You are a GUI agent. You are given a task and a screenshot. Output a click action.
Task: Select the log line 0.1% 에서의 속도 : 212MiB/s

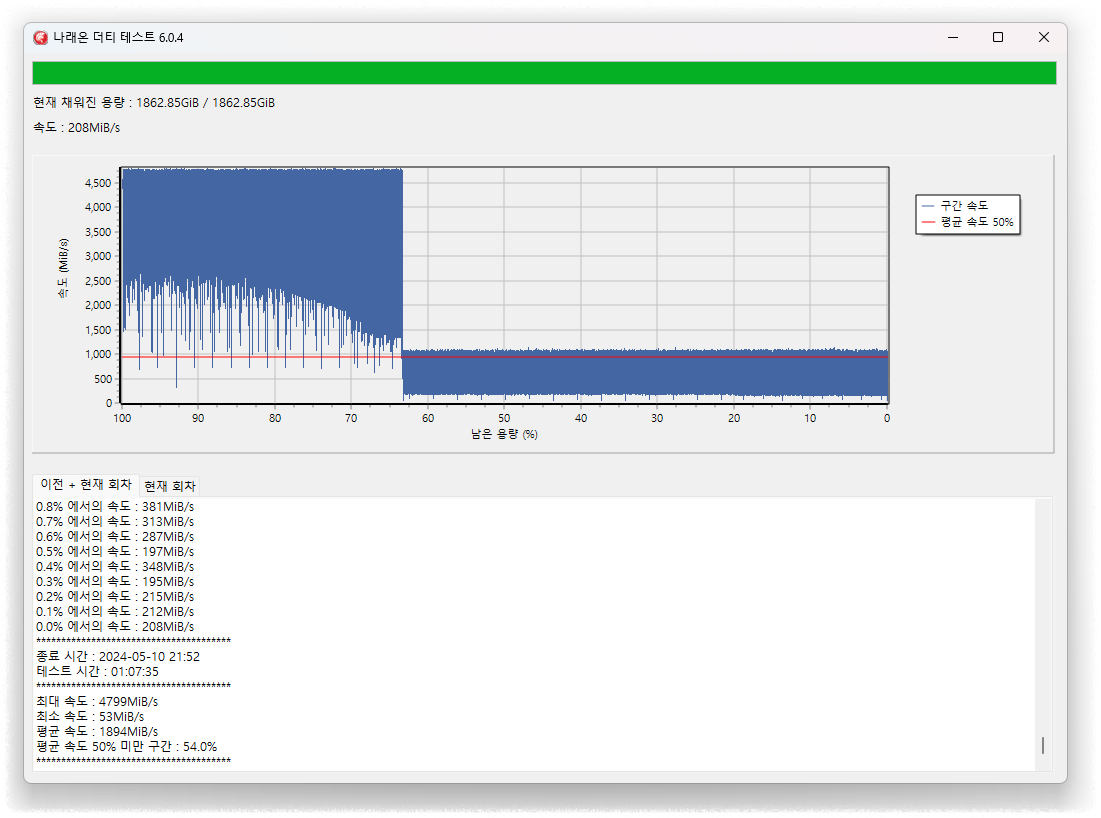[x=115, y=612]
